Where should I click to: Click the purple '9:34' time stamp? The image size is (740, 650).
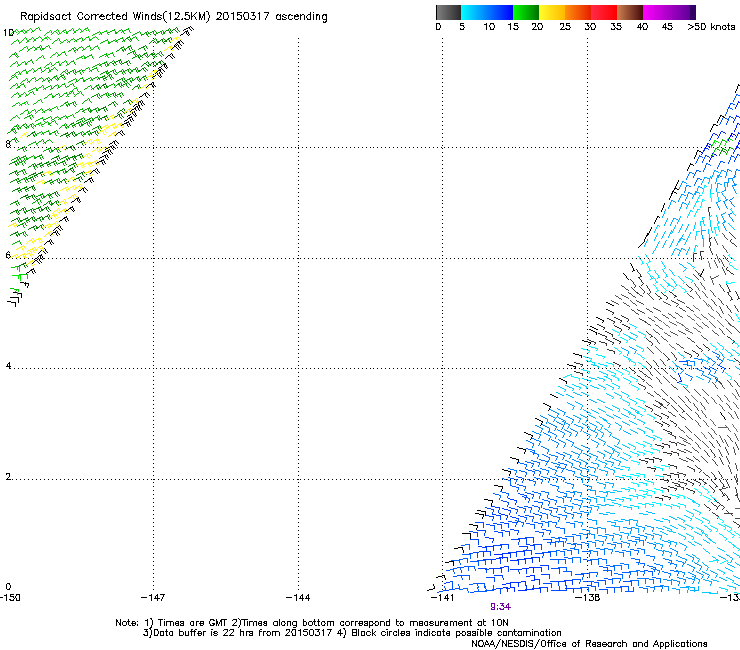click(500, 607)
